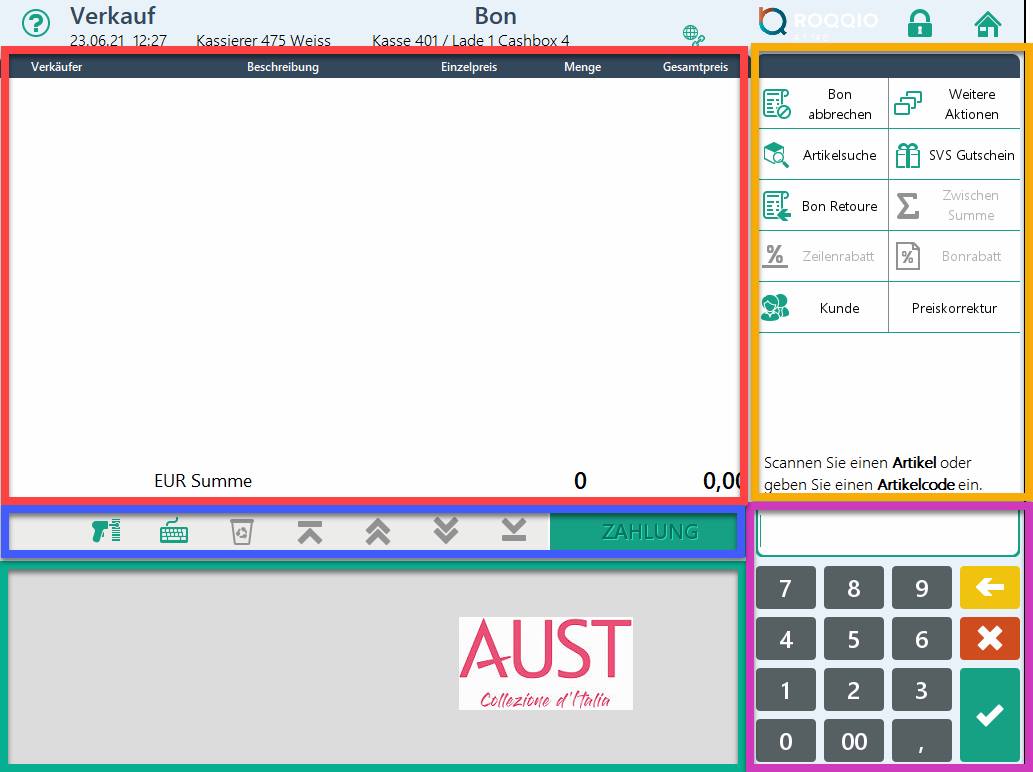Open the Kunde customer option
The width and height of the screenshot is (1033, 772).
click(x=823, y=308)
